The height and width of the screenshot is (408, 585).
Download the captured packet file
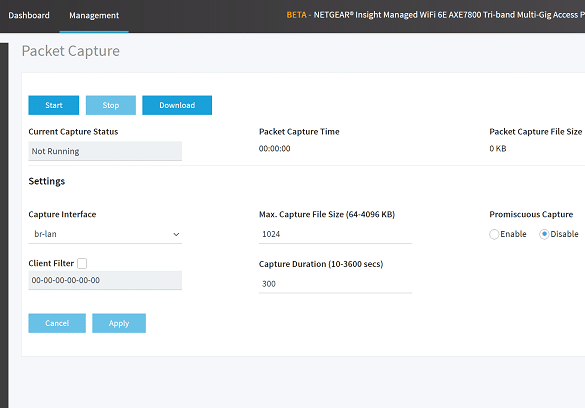[x=177, y=105]
